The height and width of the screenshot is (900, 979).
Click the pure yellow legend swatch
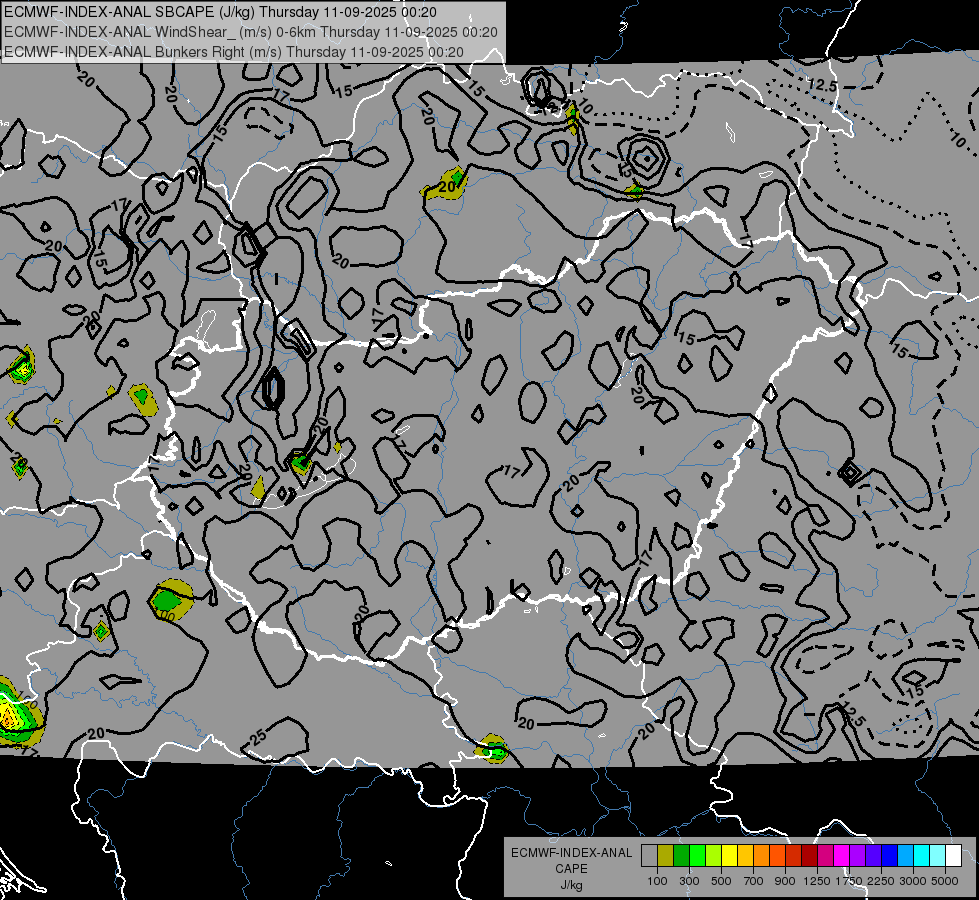(x=729, y=856)
